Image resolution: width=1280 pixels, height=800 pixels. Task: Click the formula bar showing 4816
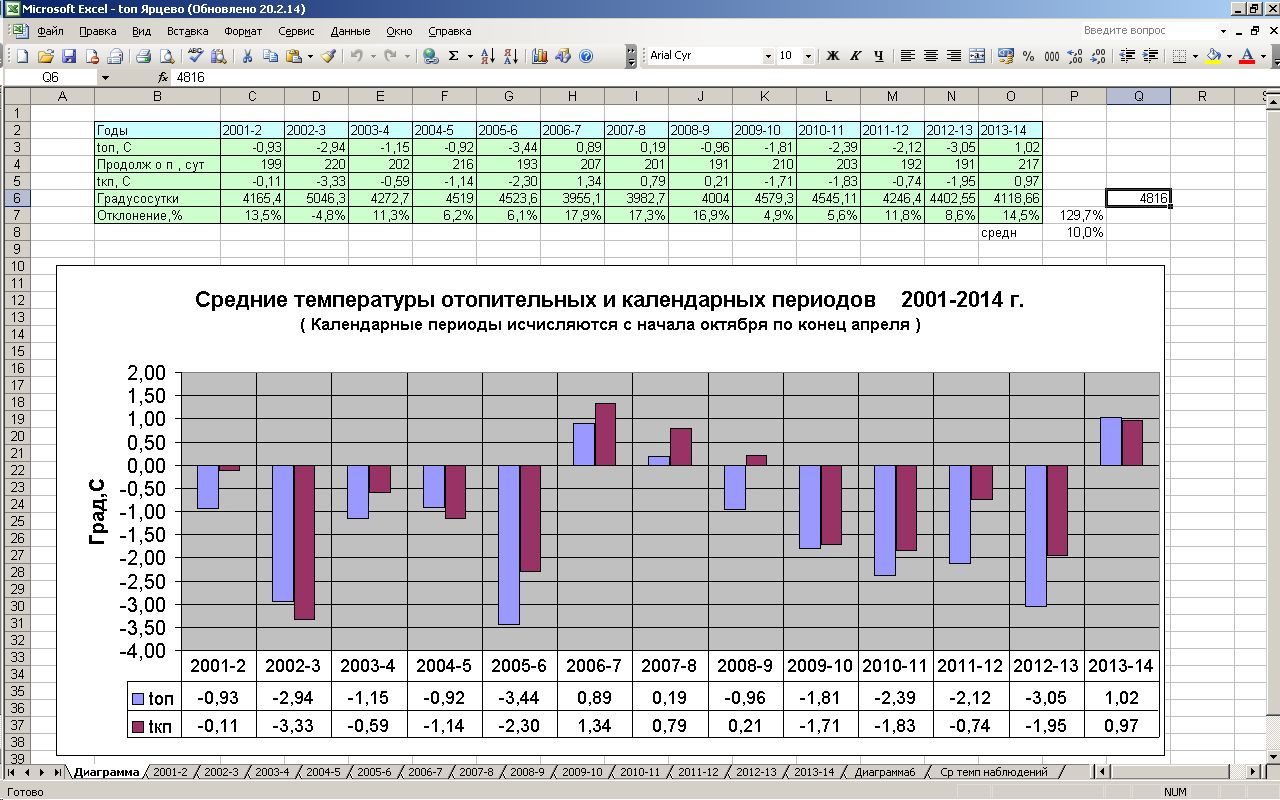tap(724, 77)
